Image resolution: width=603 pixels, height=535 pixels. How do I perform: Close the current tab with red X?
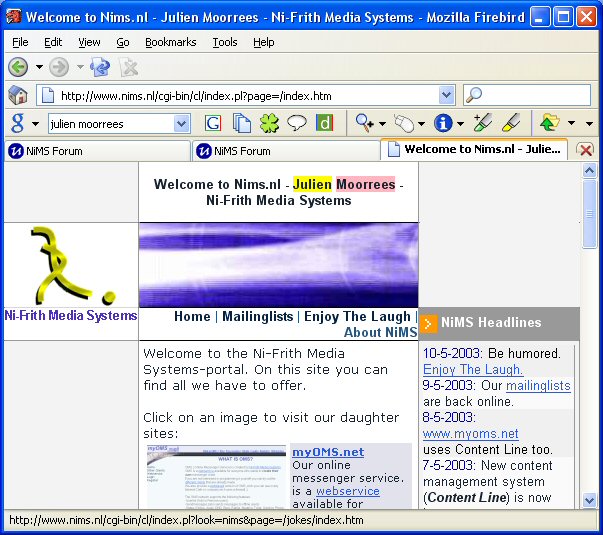[586, 150]
